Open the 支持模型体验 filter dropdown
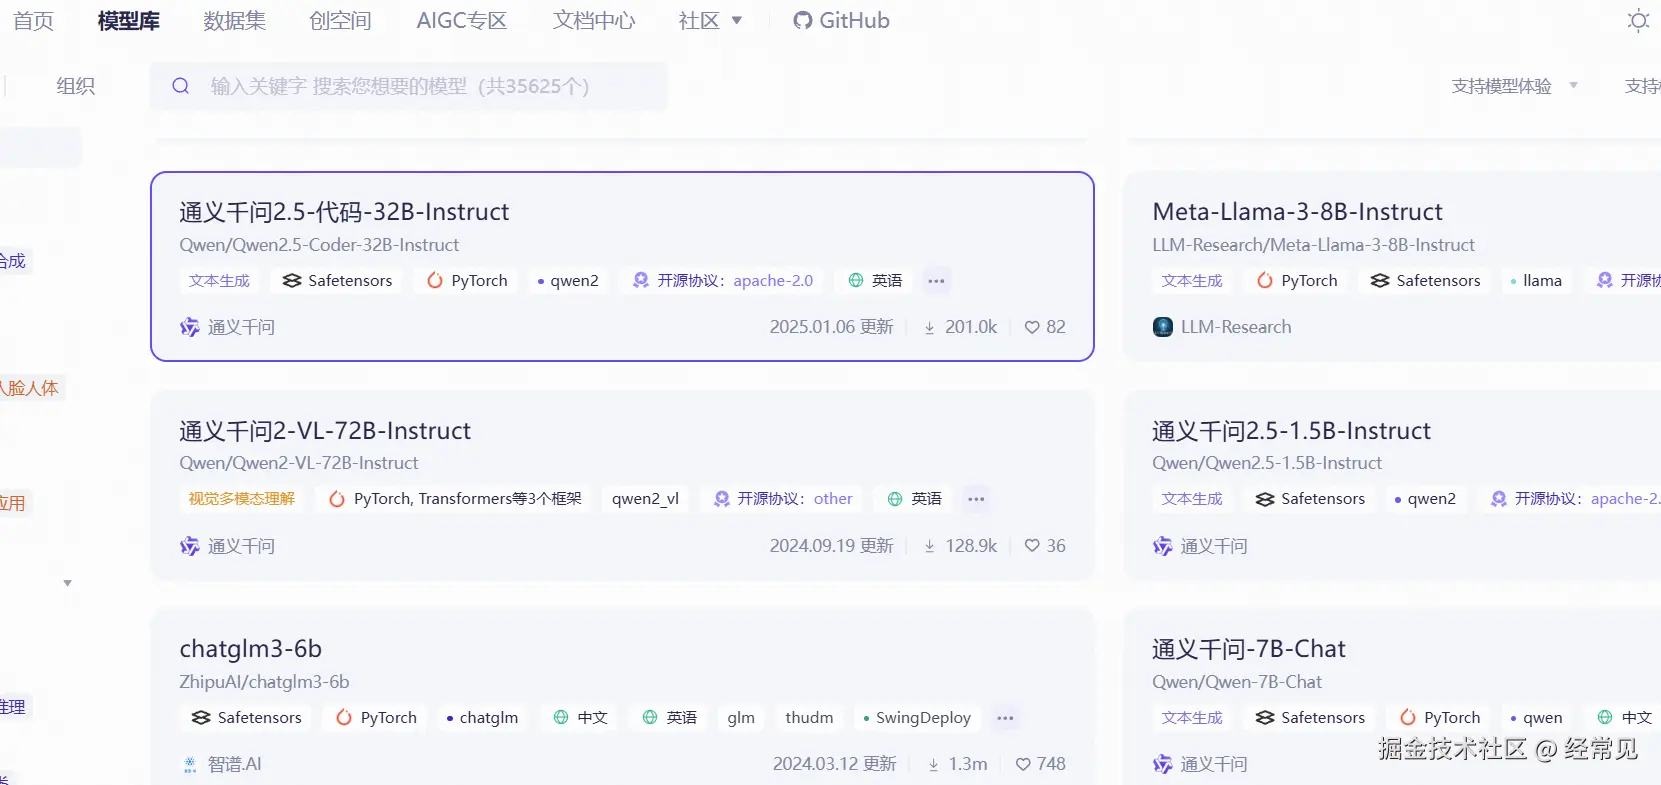Viewport: 1661px width, 785px height. click(x=1514, y=86)
